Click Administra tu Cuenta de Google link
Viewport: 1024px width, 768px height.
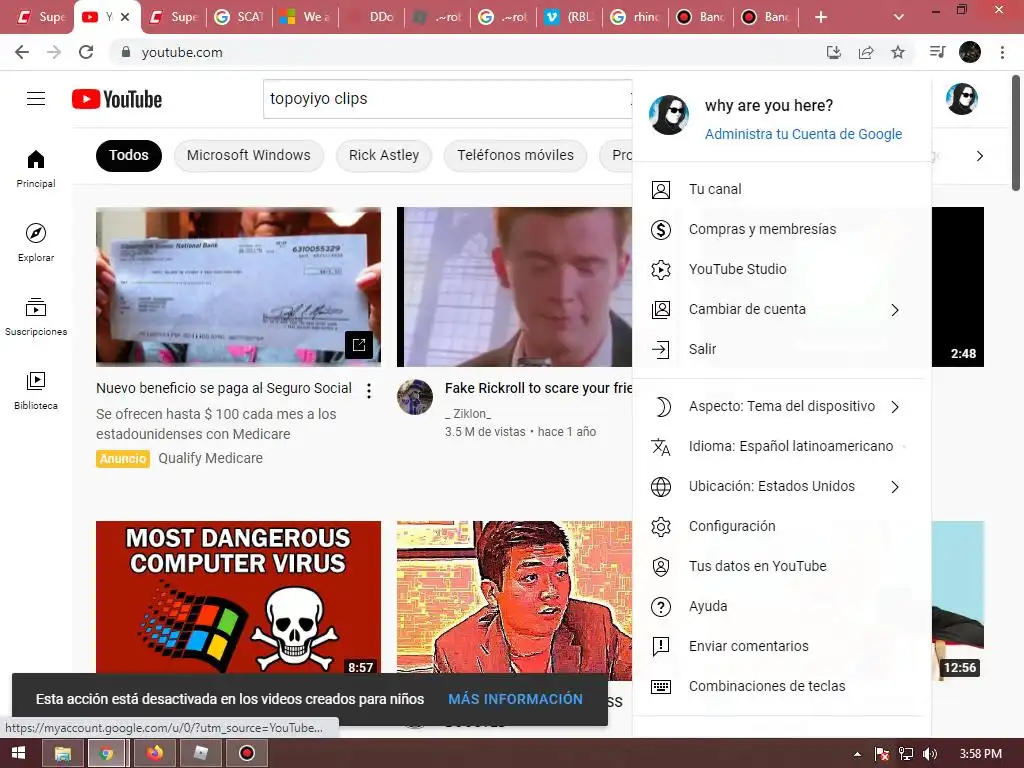click(x=803, y=134)
